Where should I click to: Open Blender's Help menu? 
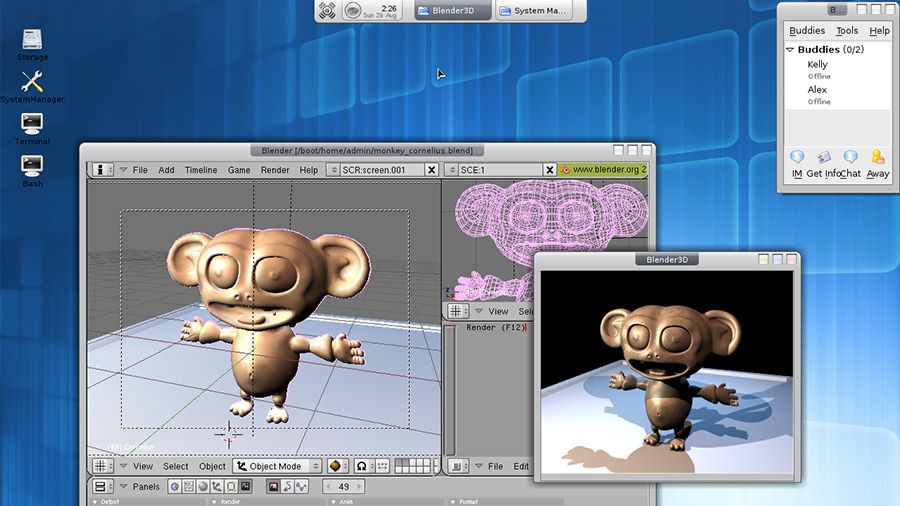(308, 170)
